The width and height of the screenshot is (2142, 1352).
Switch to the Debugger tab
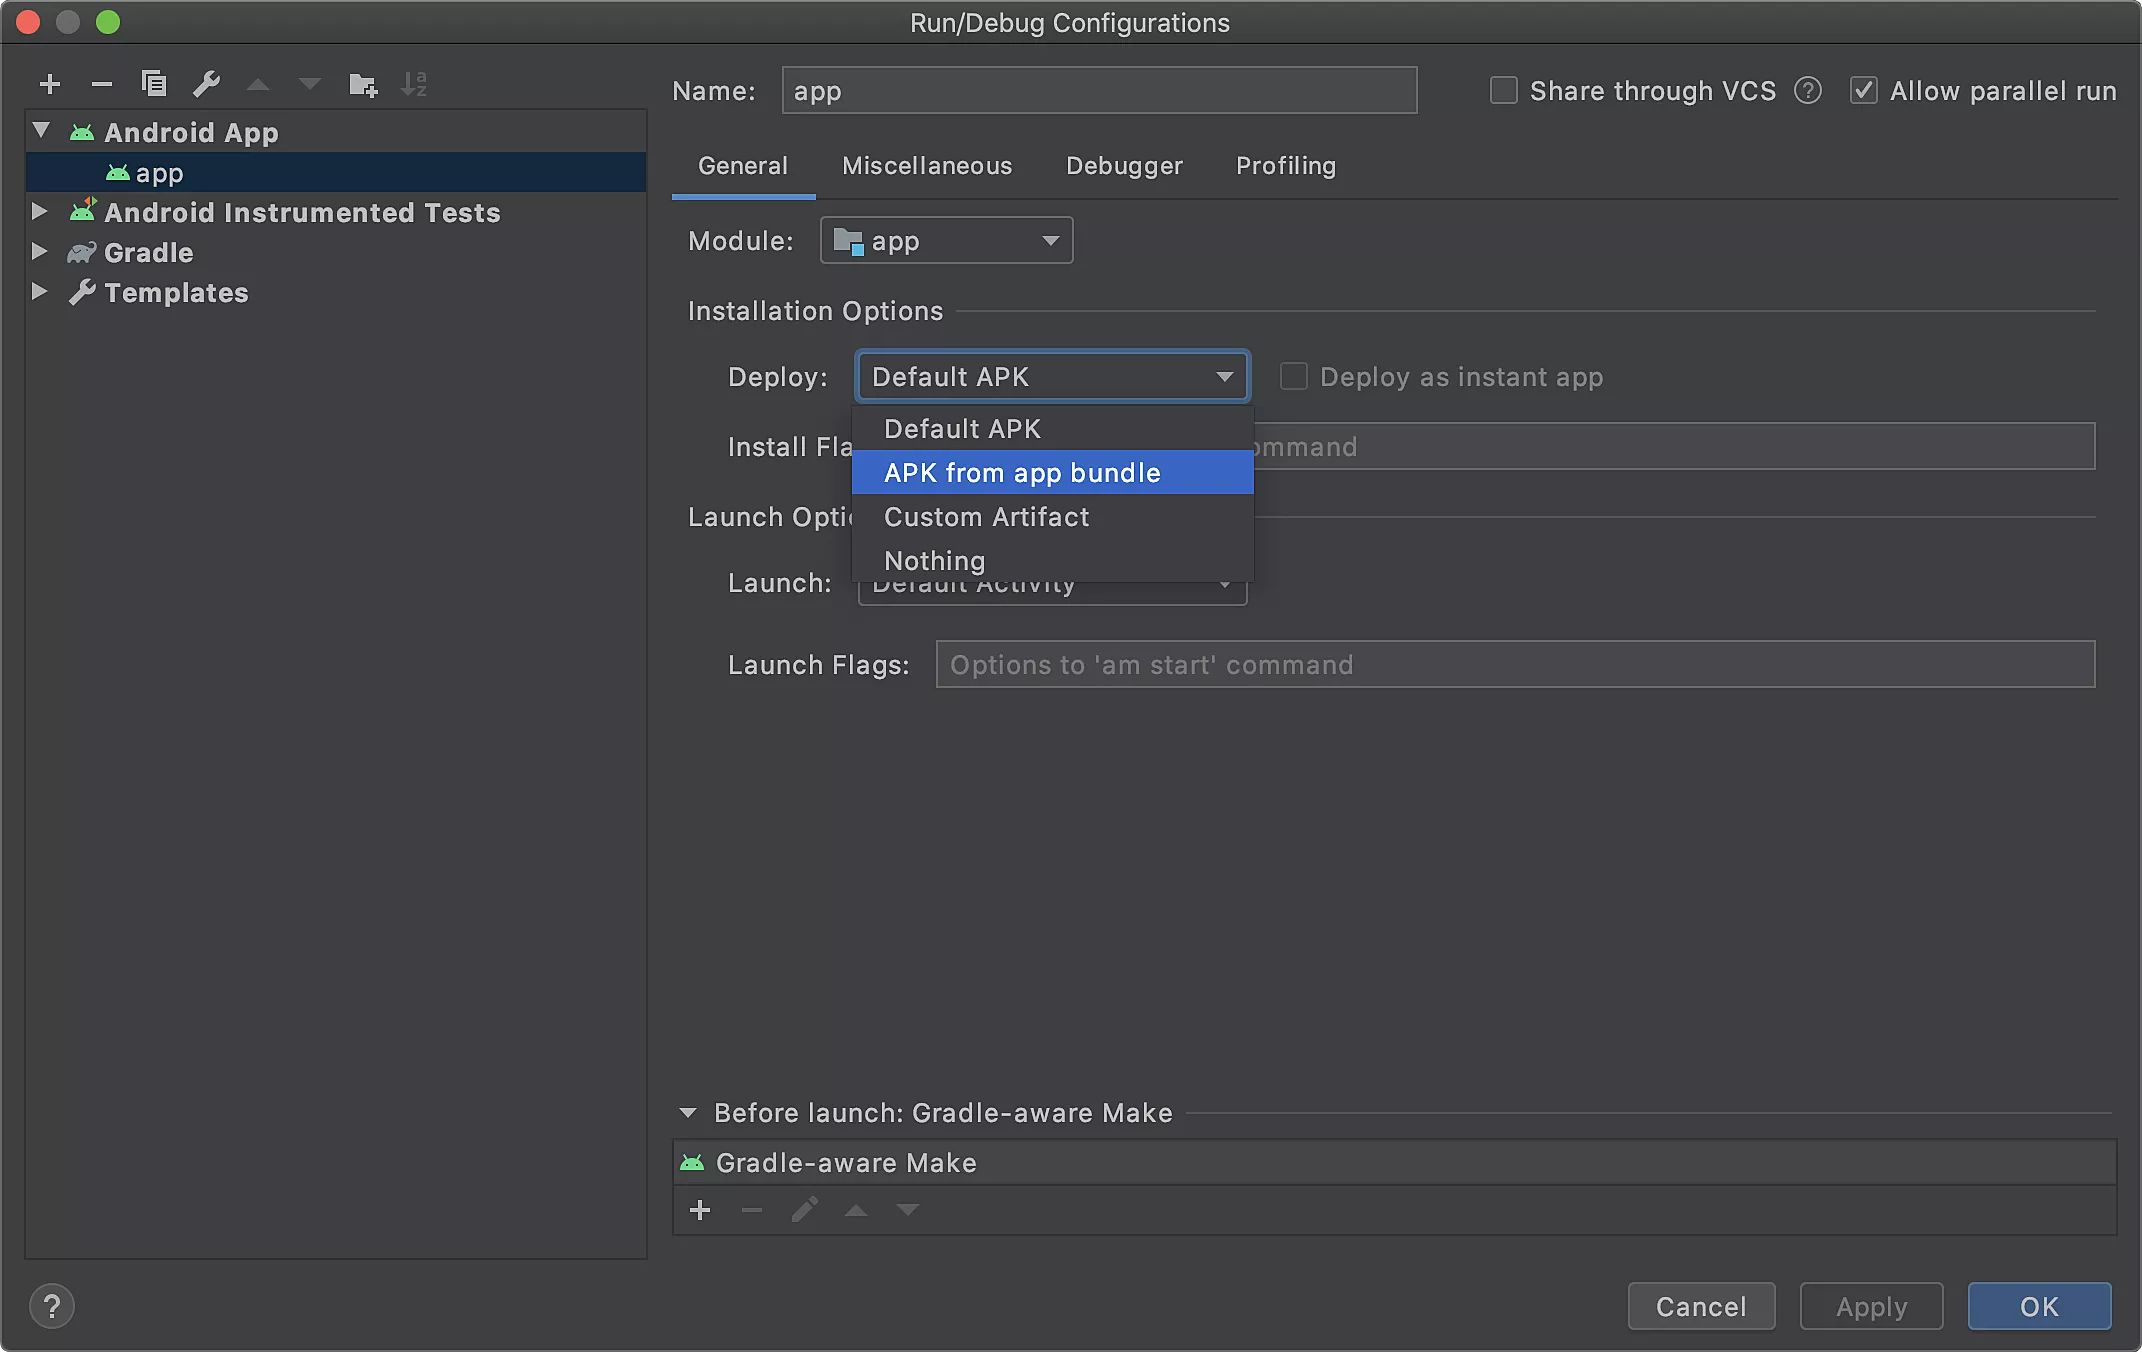[1124, 166]
